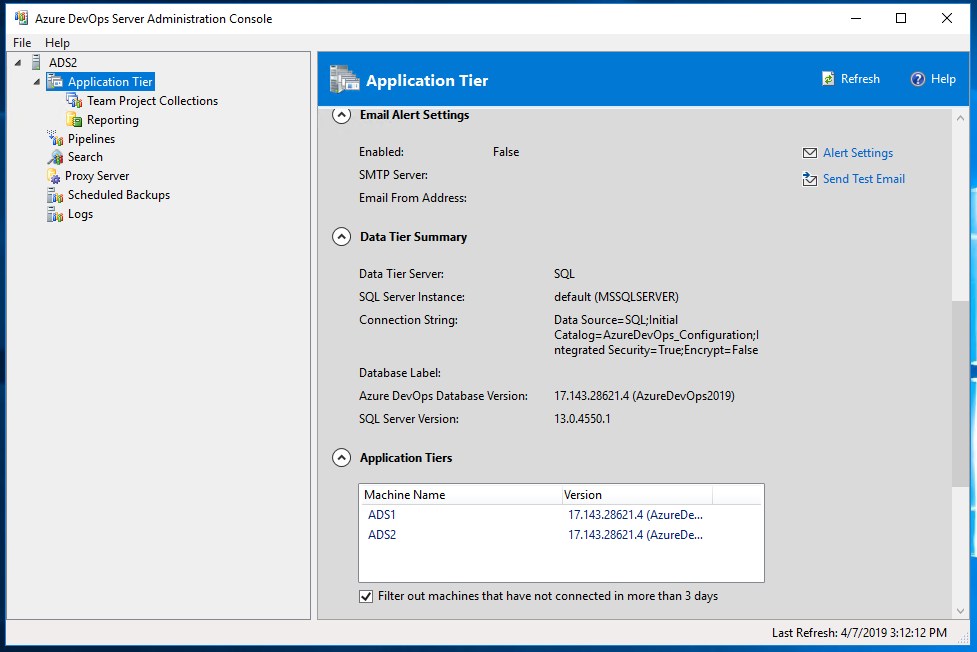Select Team Project Collections in the tree
The width and height of the screenshot is (977, 652).
click(152, 101)
